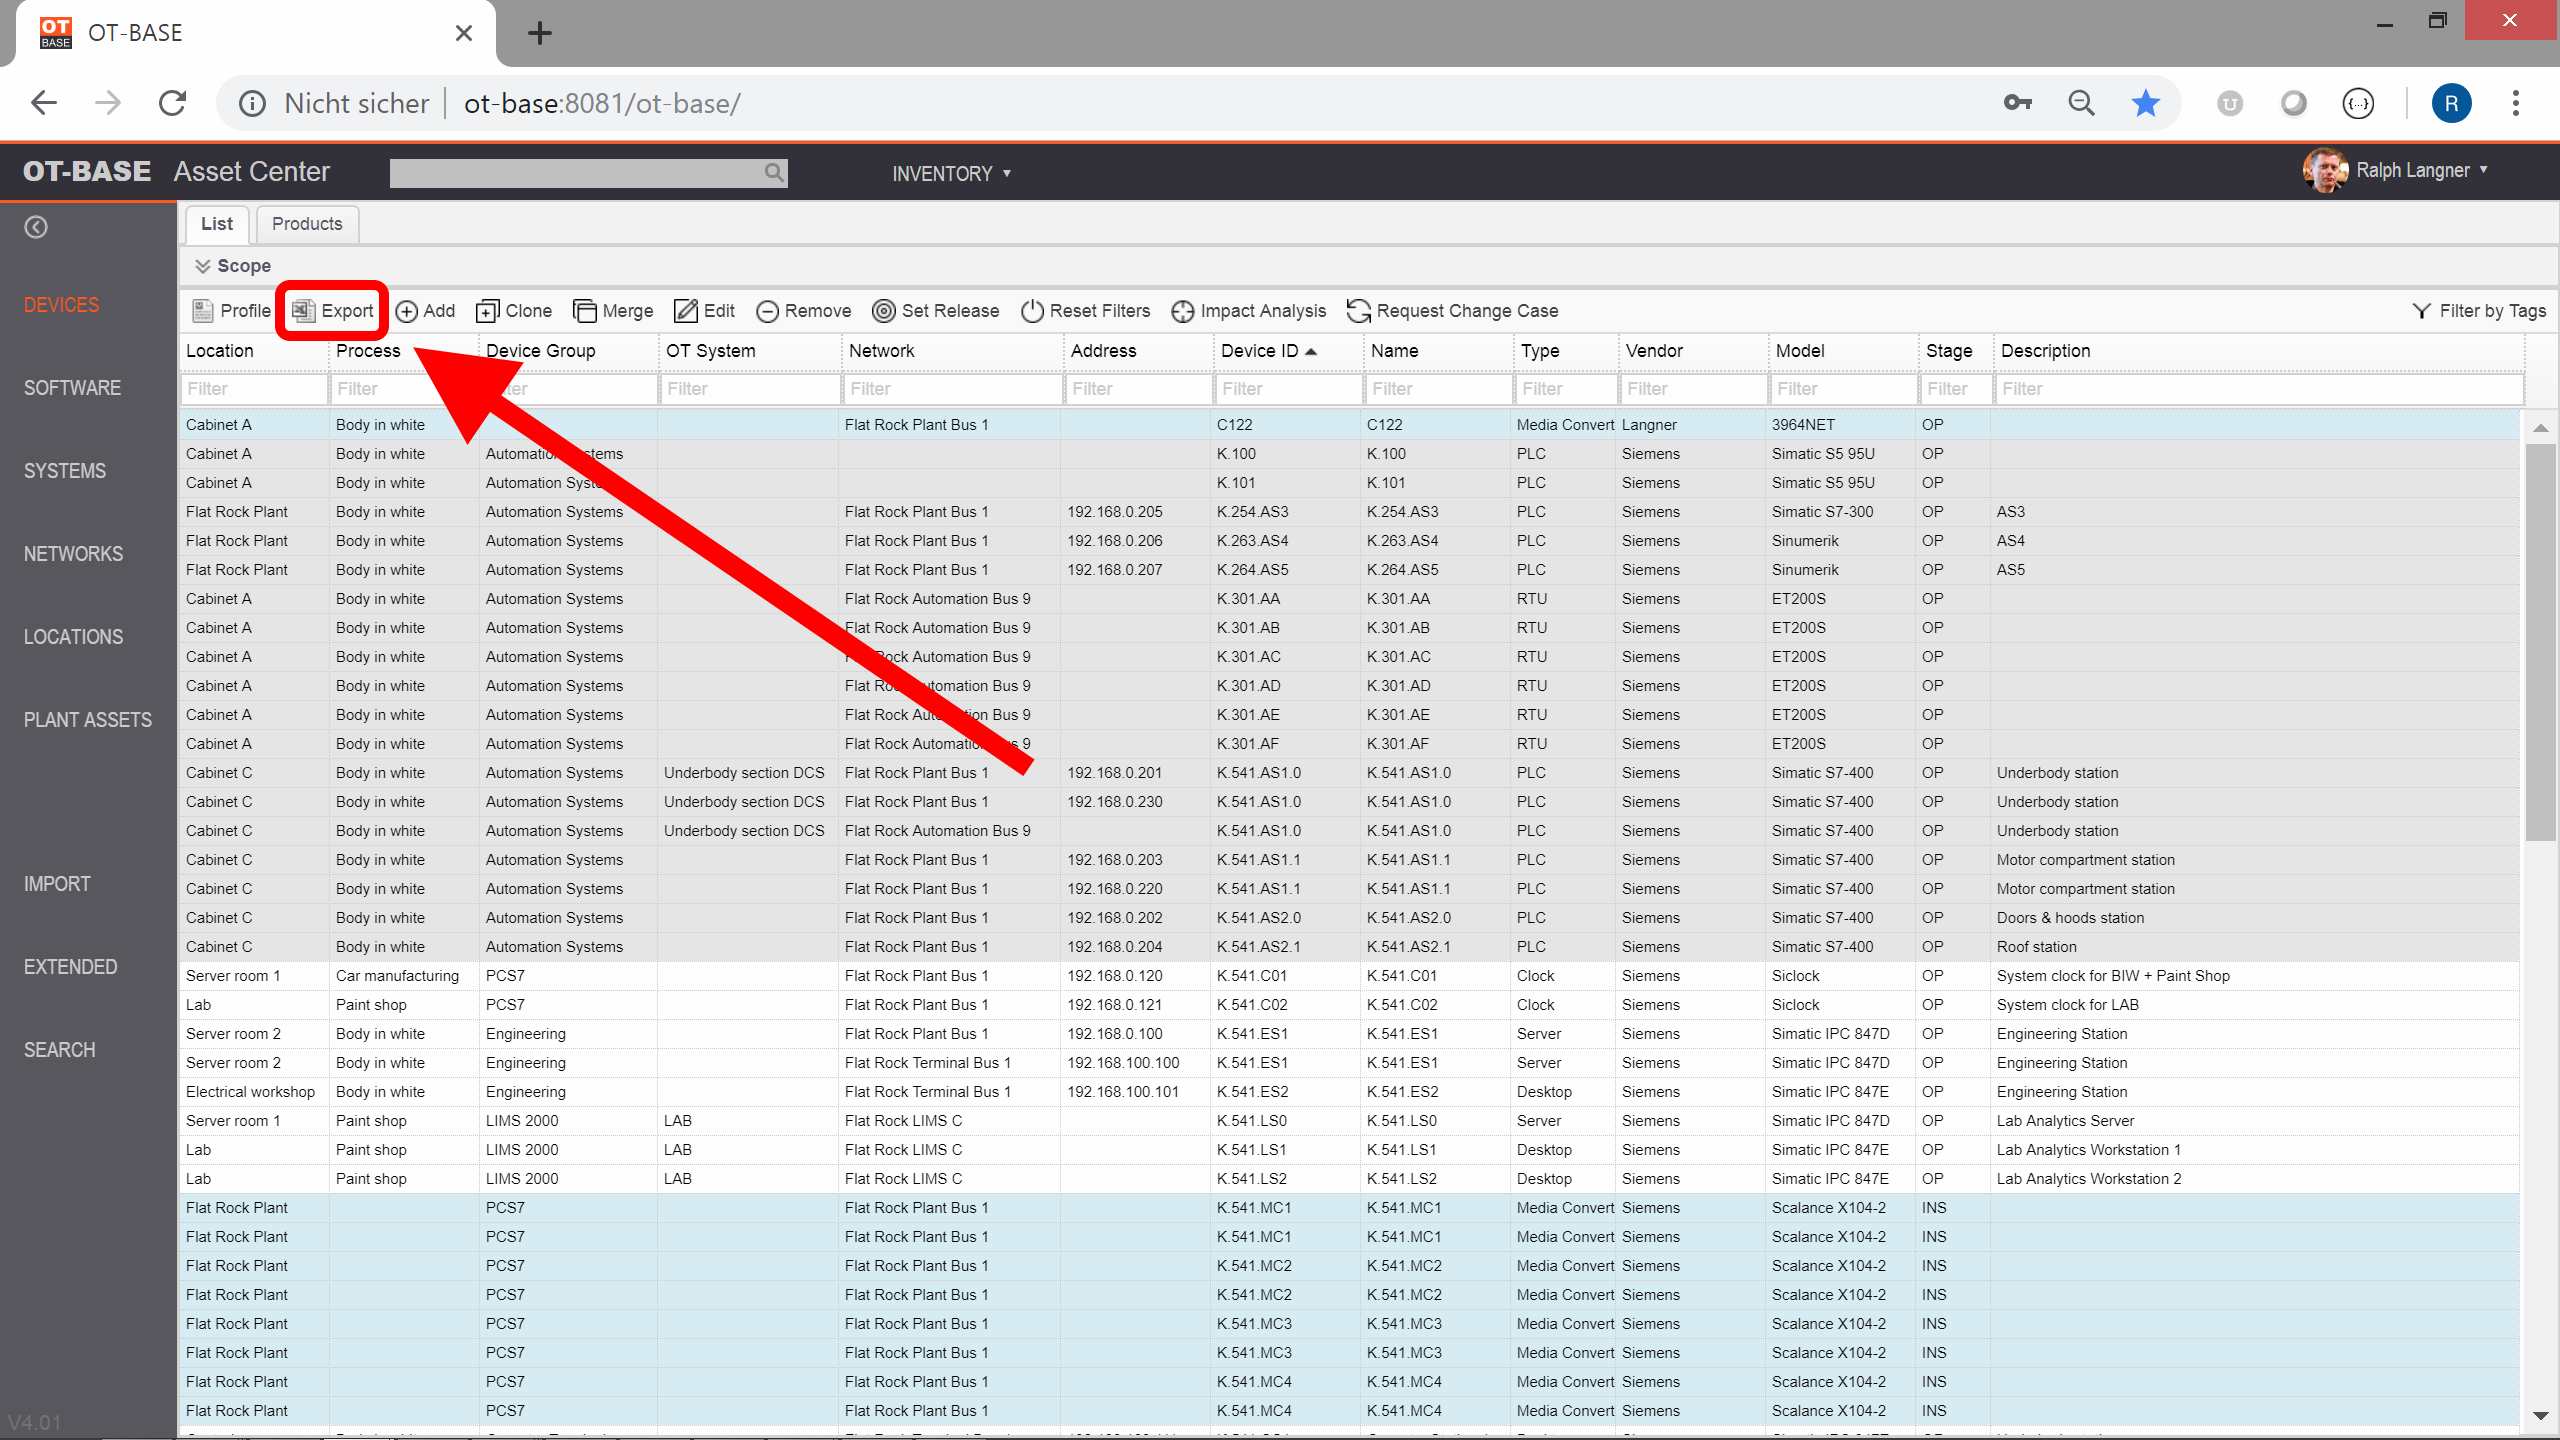Open the INVENTORY dropdown menu

tap(951, 173)
